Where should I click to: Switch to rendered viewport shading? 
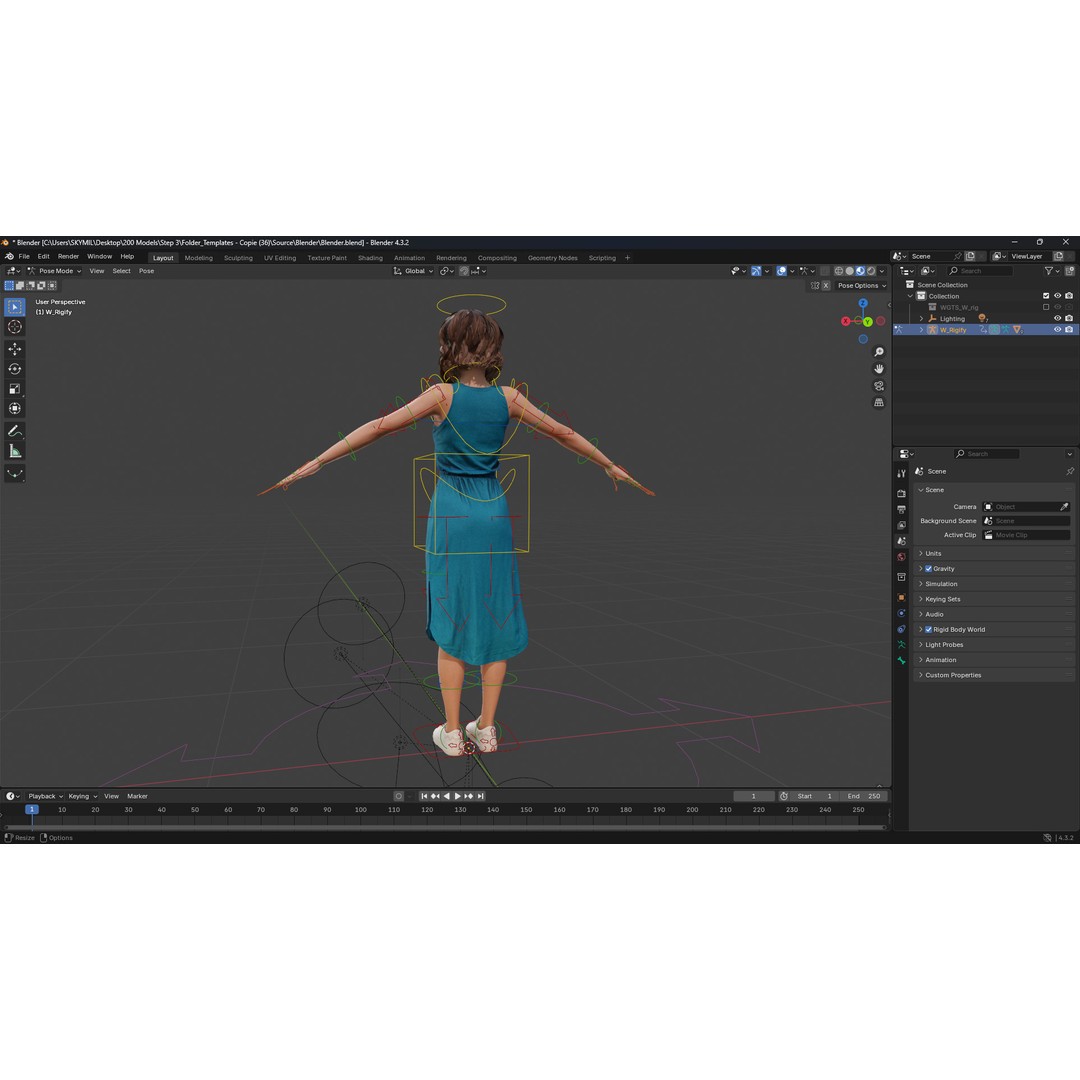(x=871, y=271)
